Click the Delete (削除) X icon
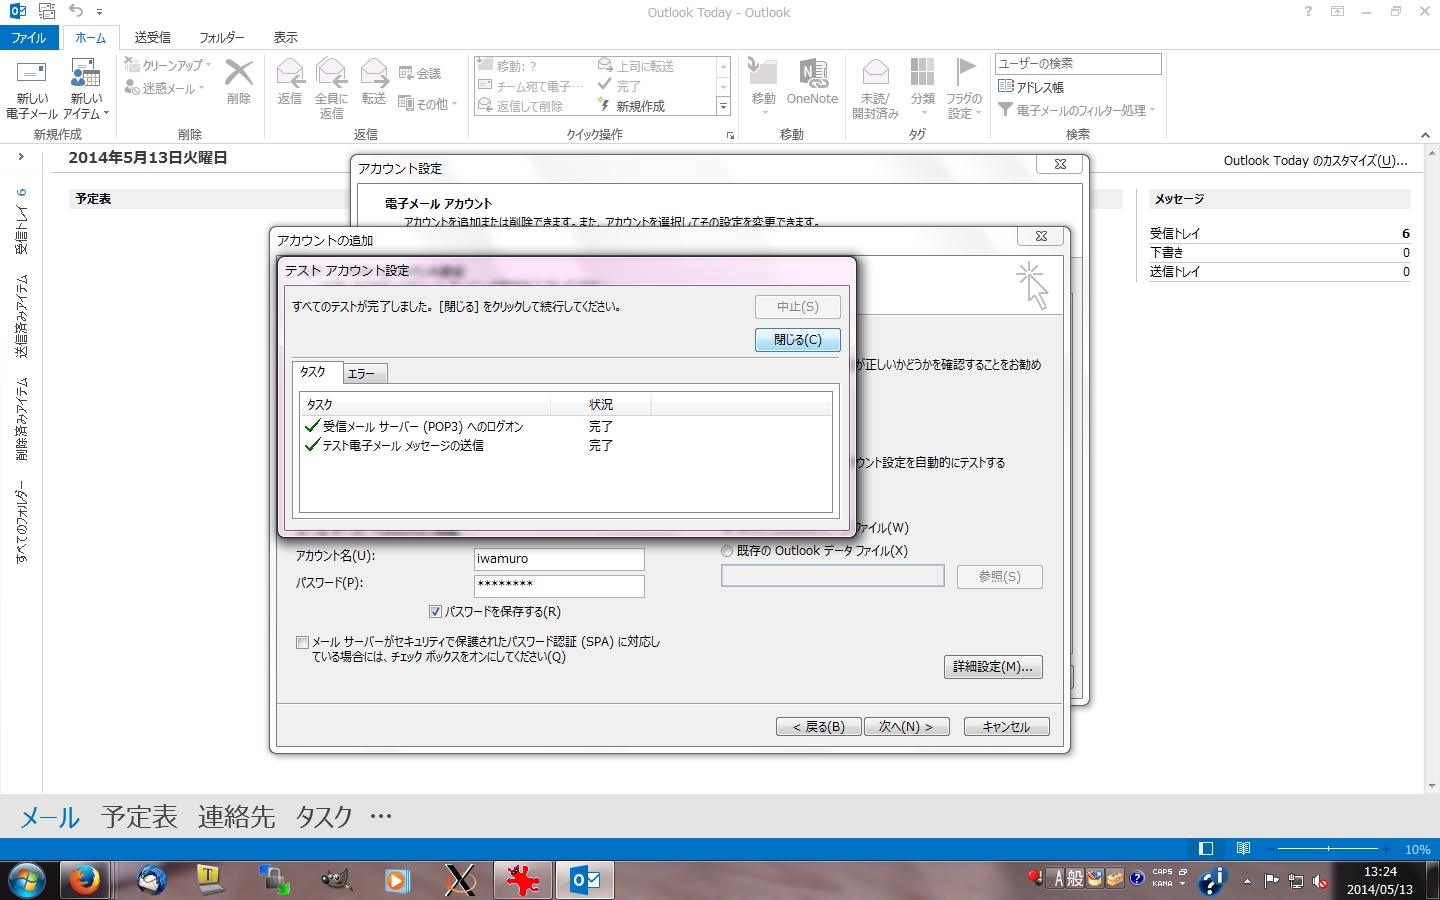The image size is (1440, 900). coord(239,73)
